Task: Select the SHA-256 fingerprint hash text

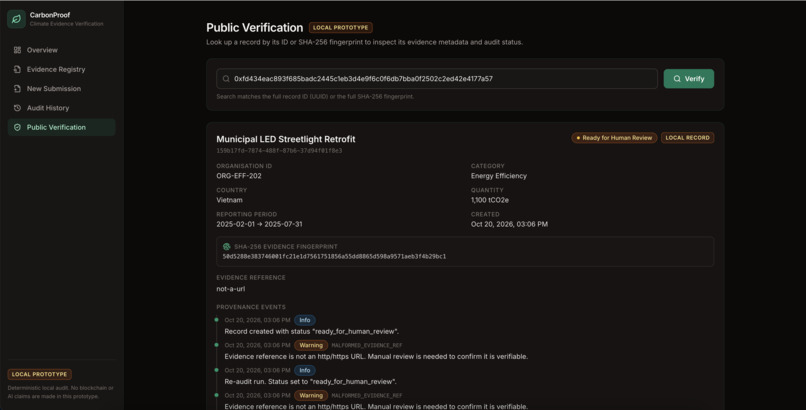Action: tap(334, 256)
